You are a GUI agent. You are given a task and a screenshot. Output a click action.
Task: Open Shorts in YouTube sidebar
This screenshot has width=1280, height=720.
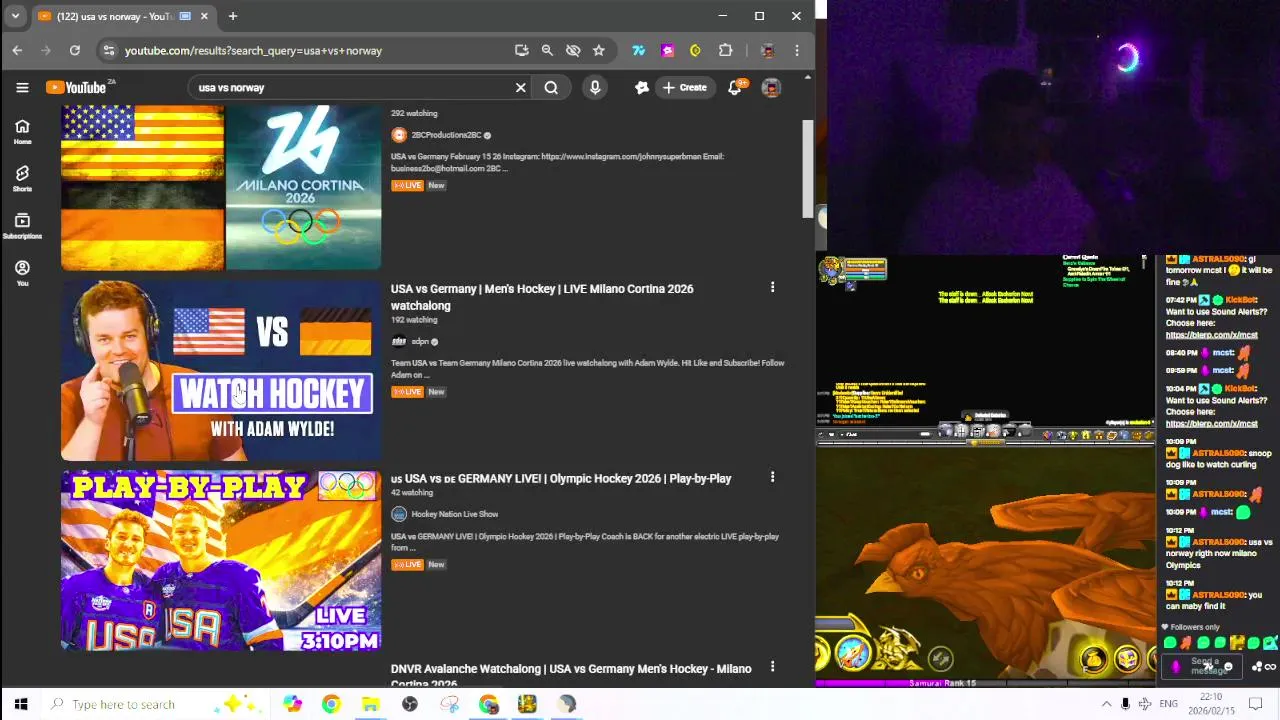point(22,178)
